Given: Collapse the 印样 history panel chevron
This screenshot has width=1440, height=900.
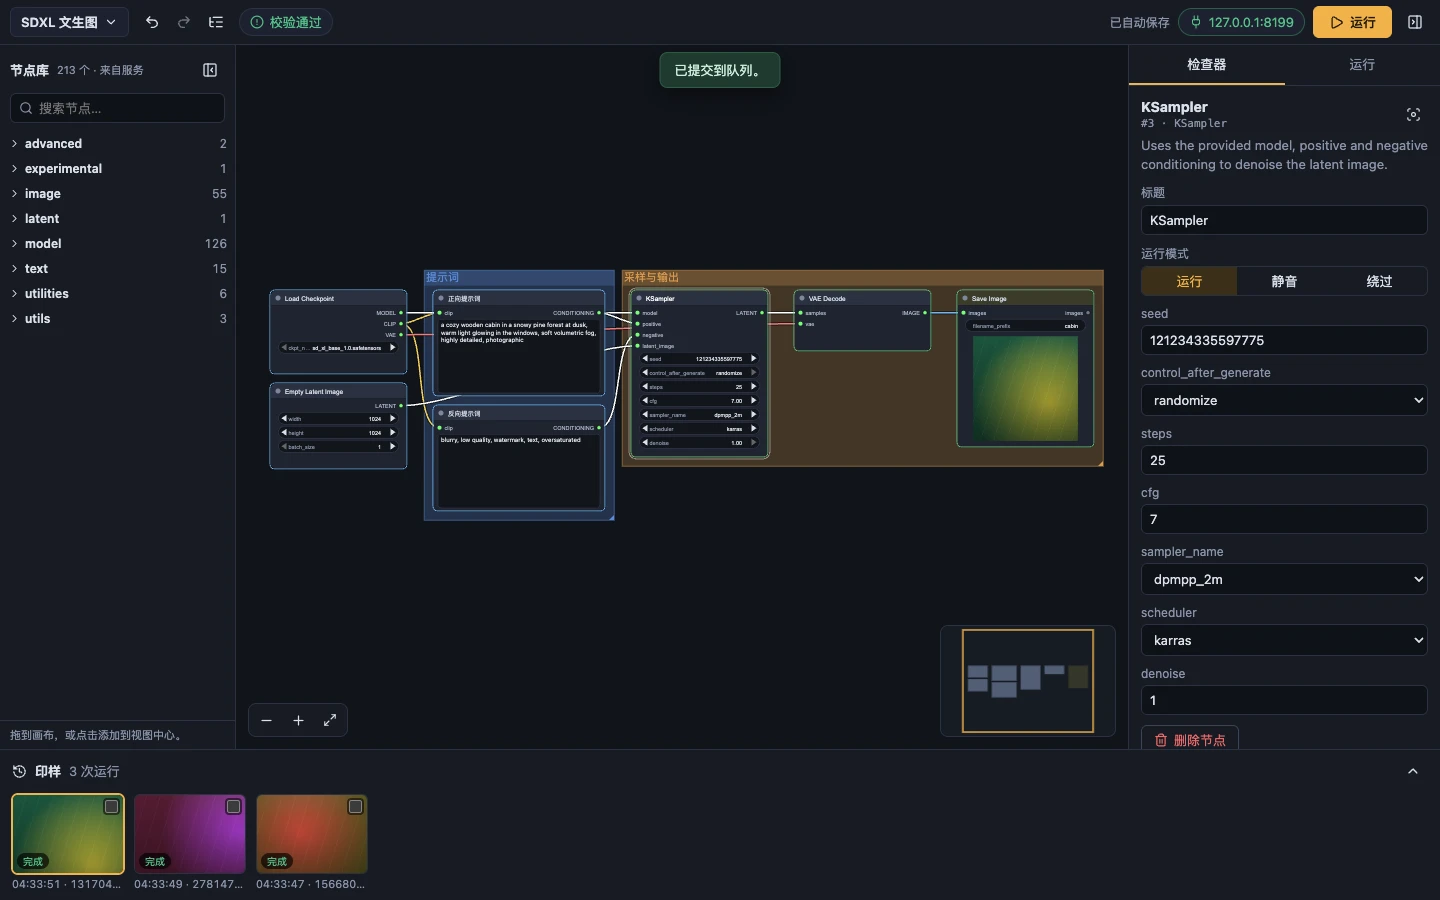Looking at the screenshot, I should [x=1413, y=771].
